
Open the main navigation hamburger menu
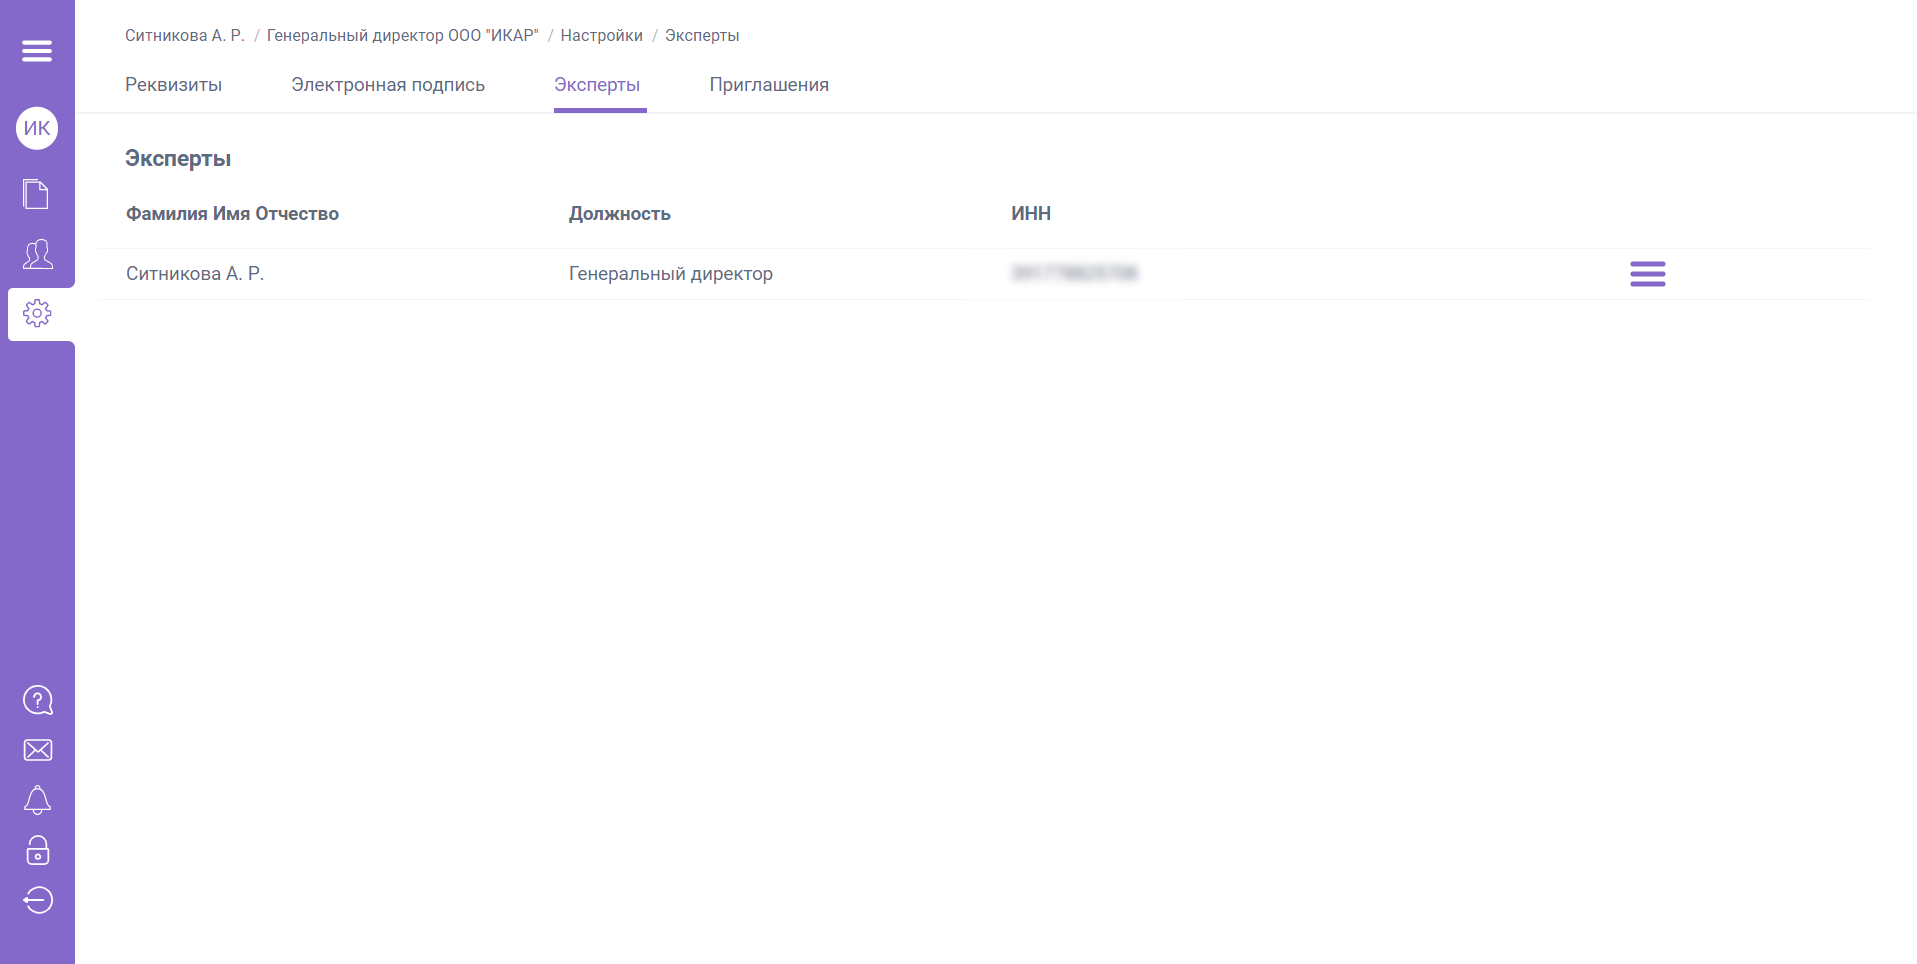tap(37, 49)
